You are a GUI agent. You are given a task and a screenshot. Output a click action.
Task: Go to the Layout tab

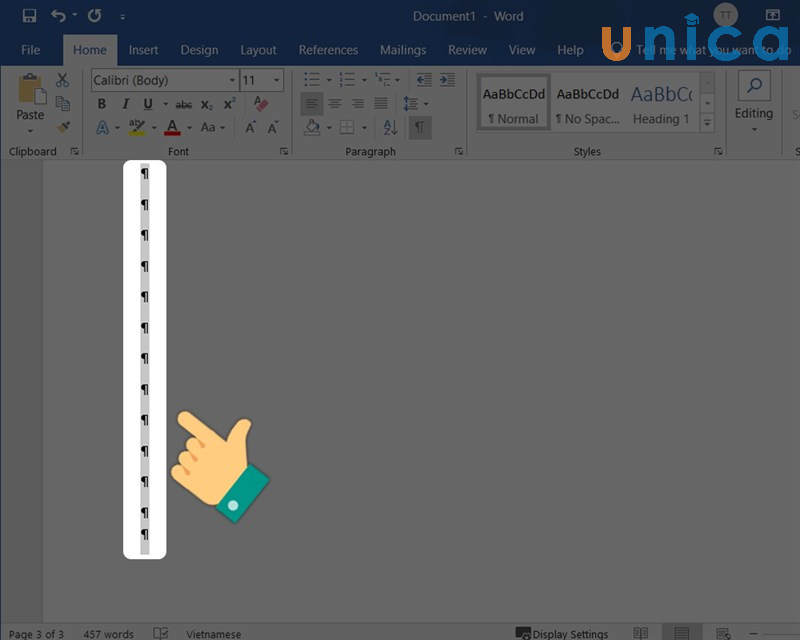[x=259, y=50]
